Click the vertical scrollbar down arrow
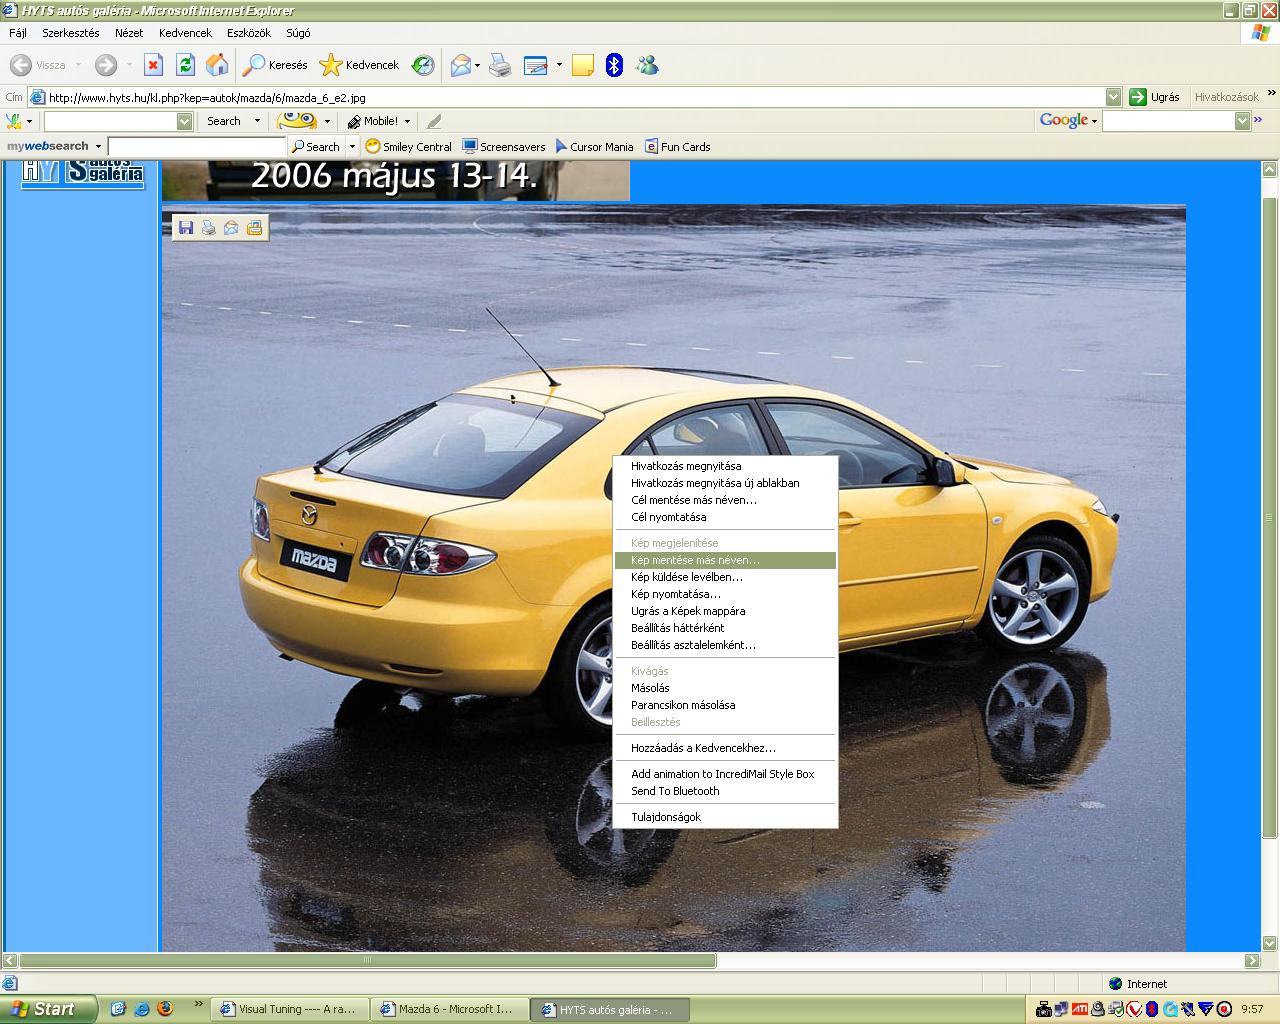This screenshot has height=1024, width=1280. click(x=1270, y=942)
